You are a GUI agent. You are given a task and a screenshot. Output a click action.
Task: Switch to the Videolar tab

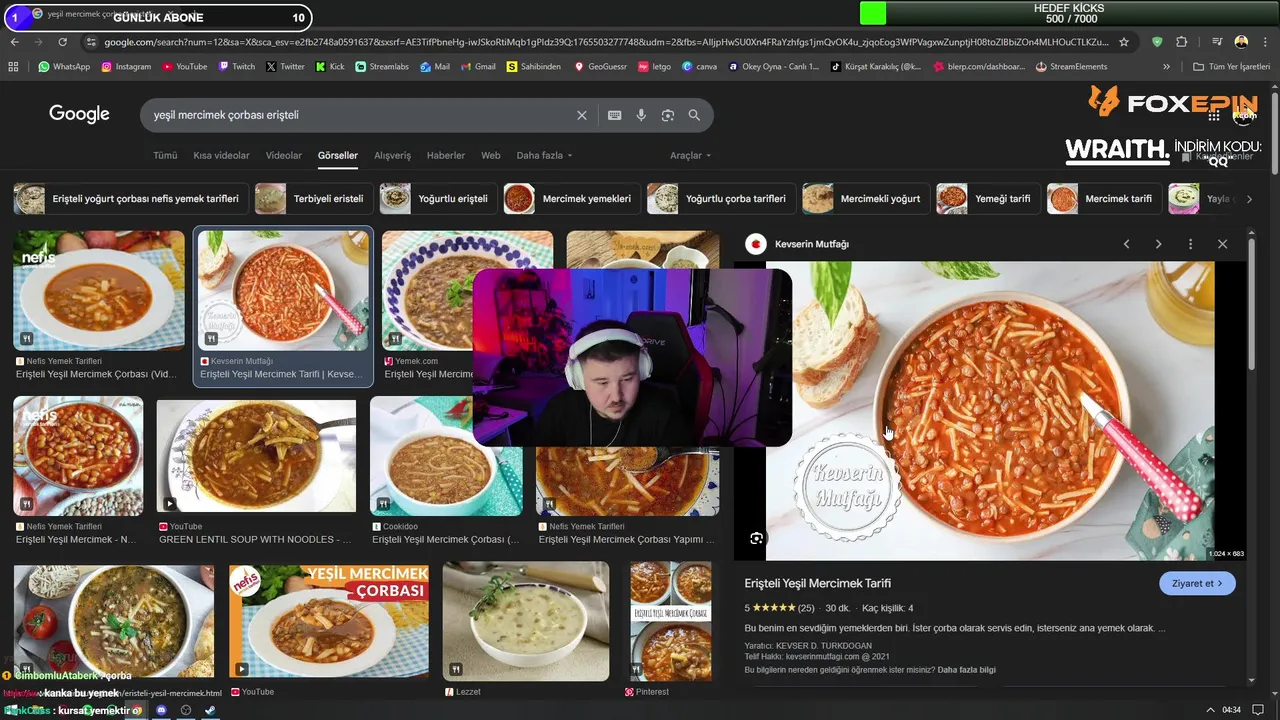point(284,156)
